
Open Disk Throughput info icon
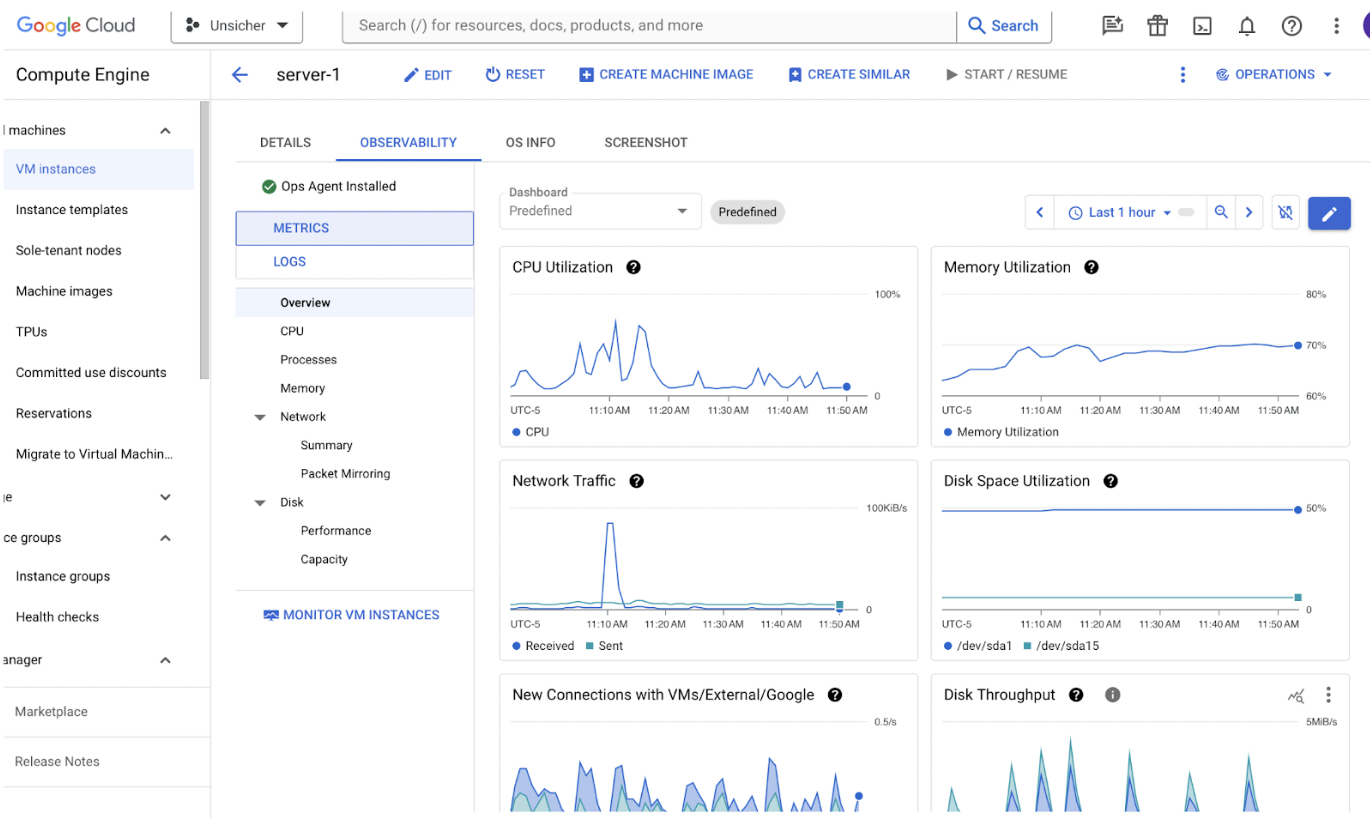[x=1112, y=695]
